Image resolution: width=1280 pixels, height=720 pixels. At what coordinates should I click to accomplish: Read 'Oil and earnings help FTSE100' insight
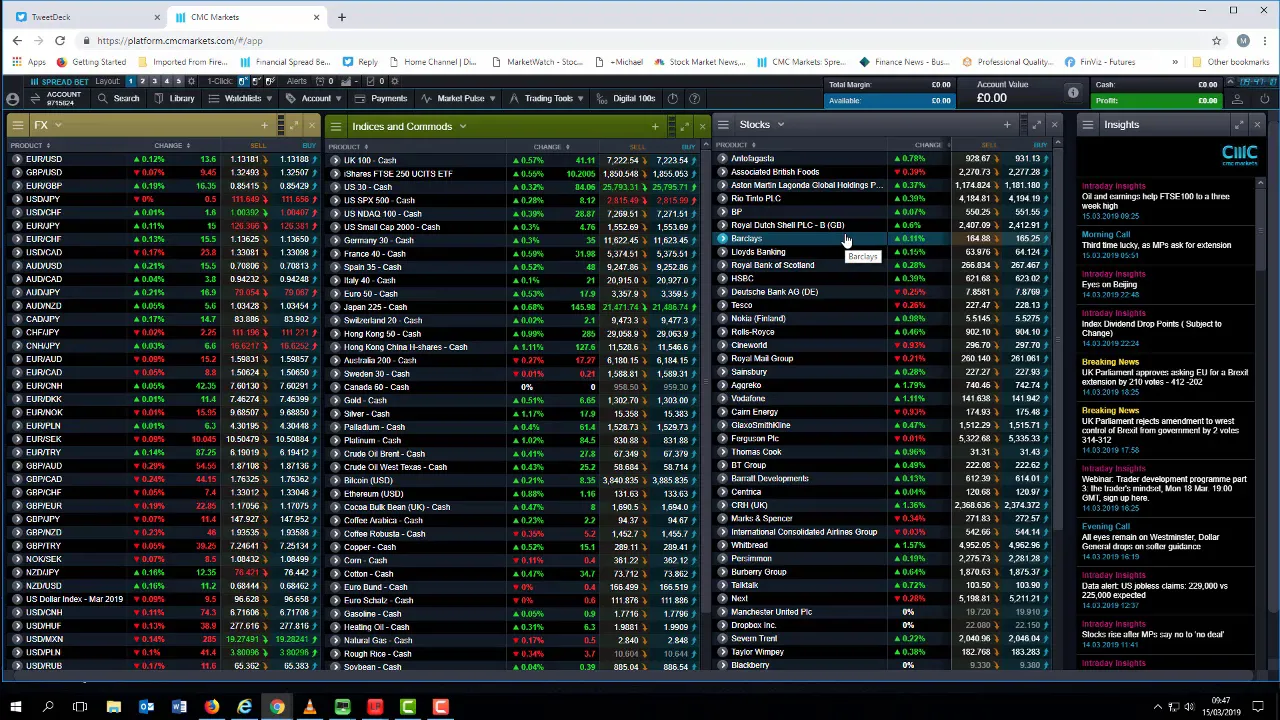tap(1155, 201)
